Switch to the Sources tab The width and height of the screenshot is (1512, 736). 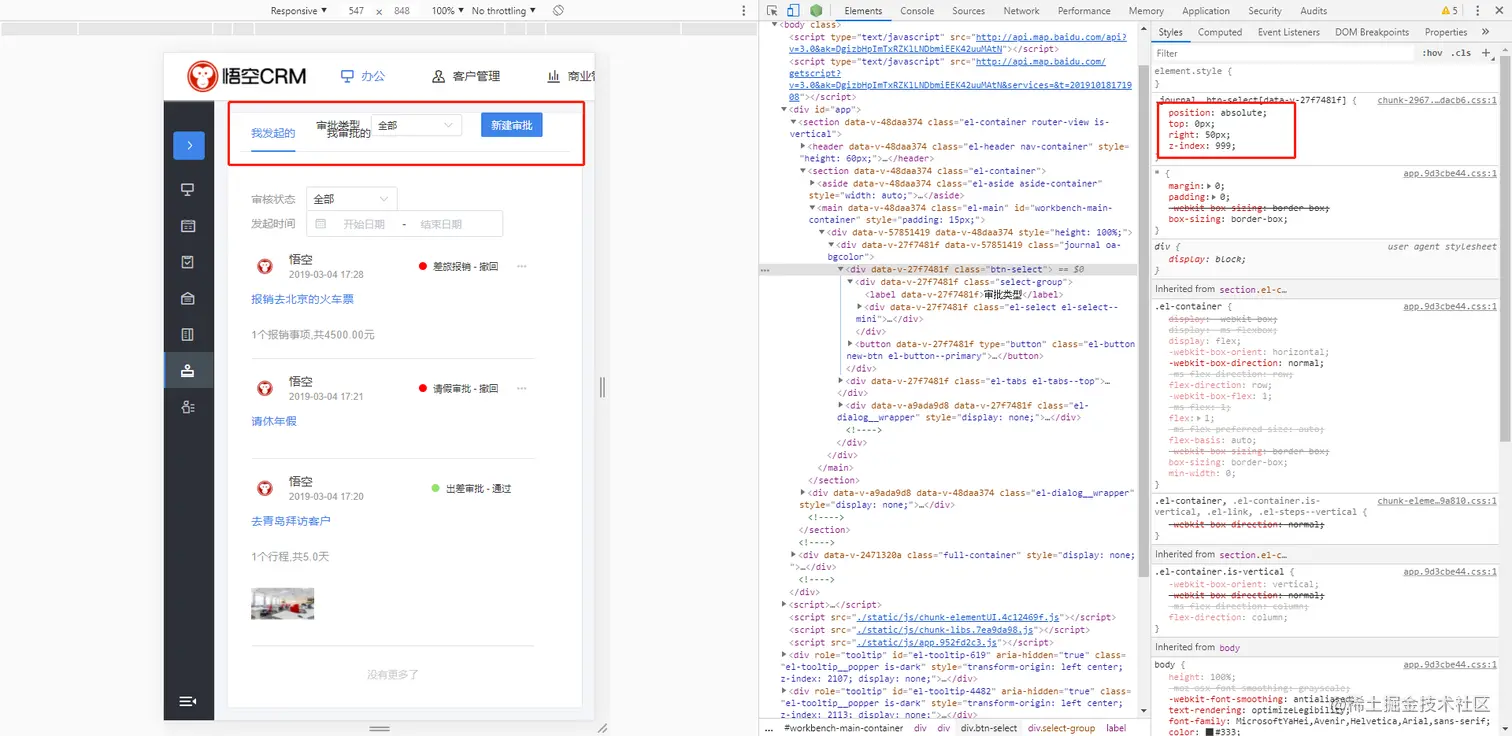coord(968,11)
